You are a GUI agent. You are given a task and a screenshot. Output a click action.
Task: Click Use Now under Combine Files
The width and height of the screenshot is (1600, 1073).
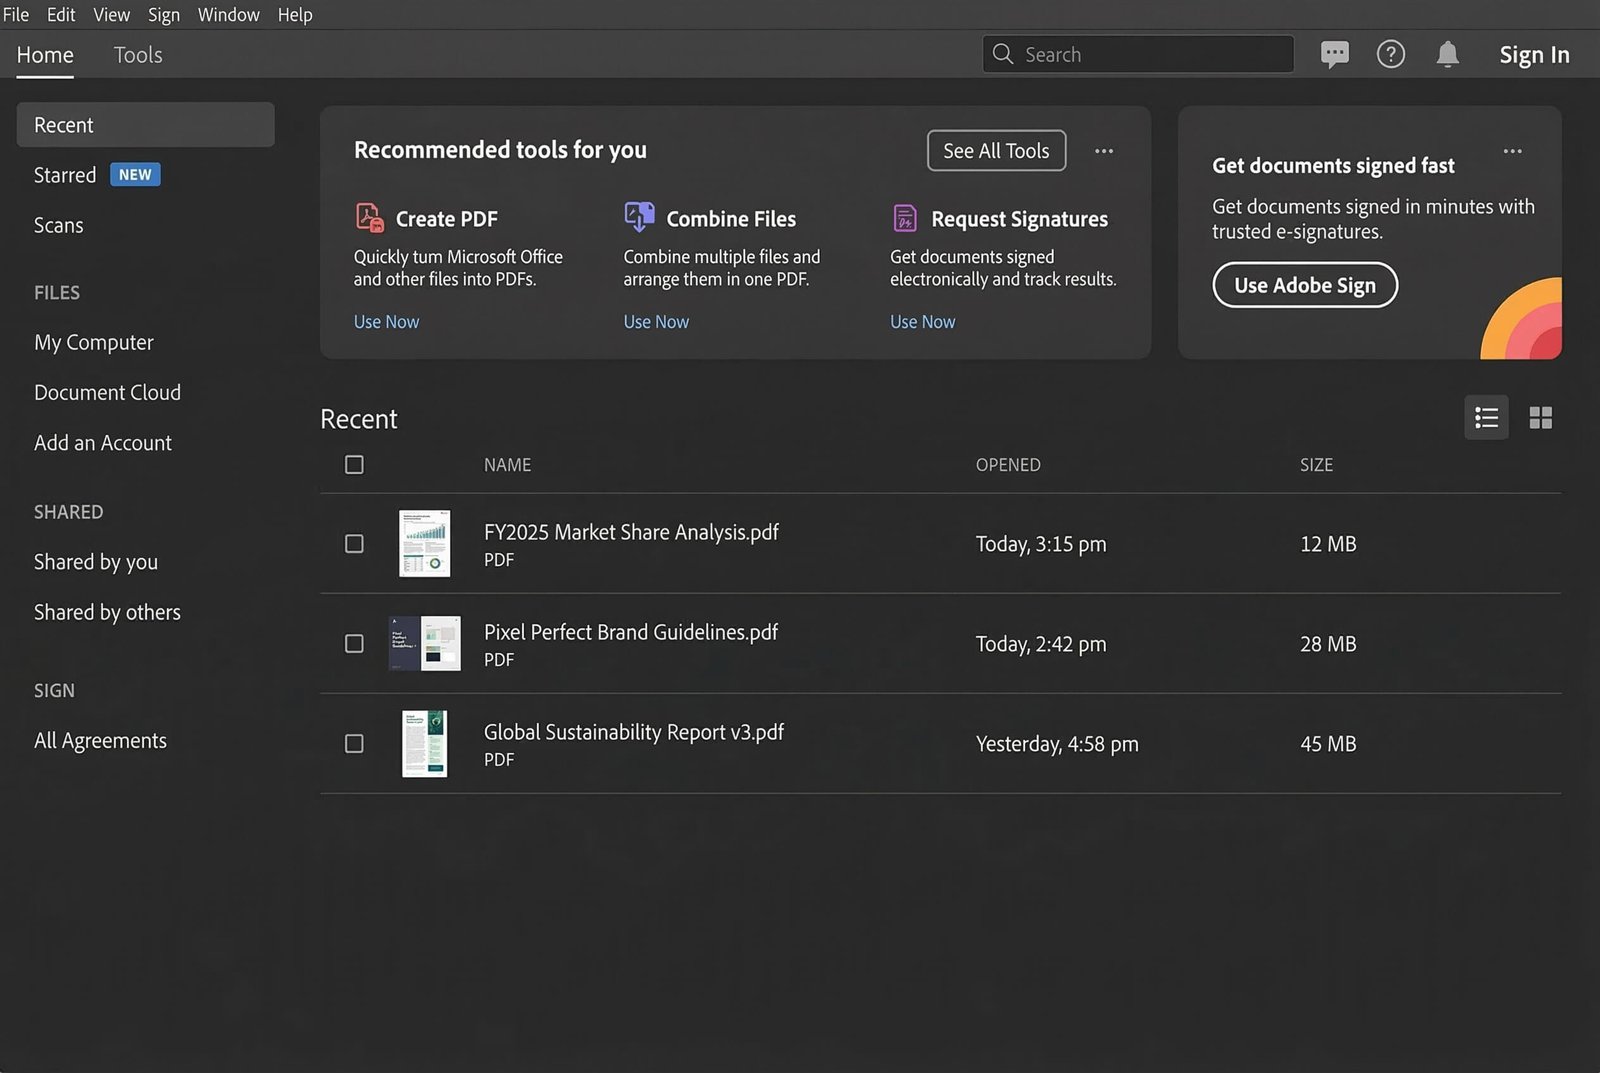(656, 321)
